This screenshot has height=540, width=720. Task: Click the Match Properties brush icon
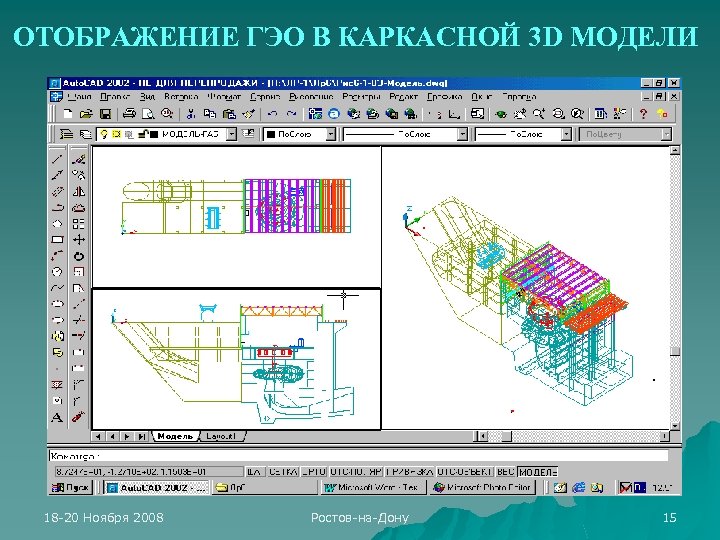click(x=248, y=113)
